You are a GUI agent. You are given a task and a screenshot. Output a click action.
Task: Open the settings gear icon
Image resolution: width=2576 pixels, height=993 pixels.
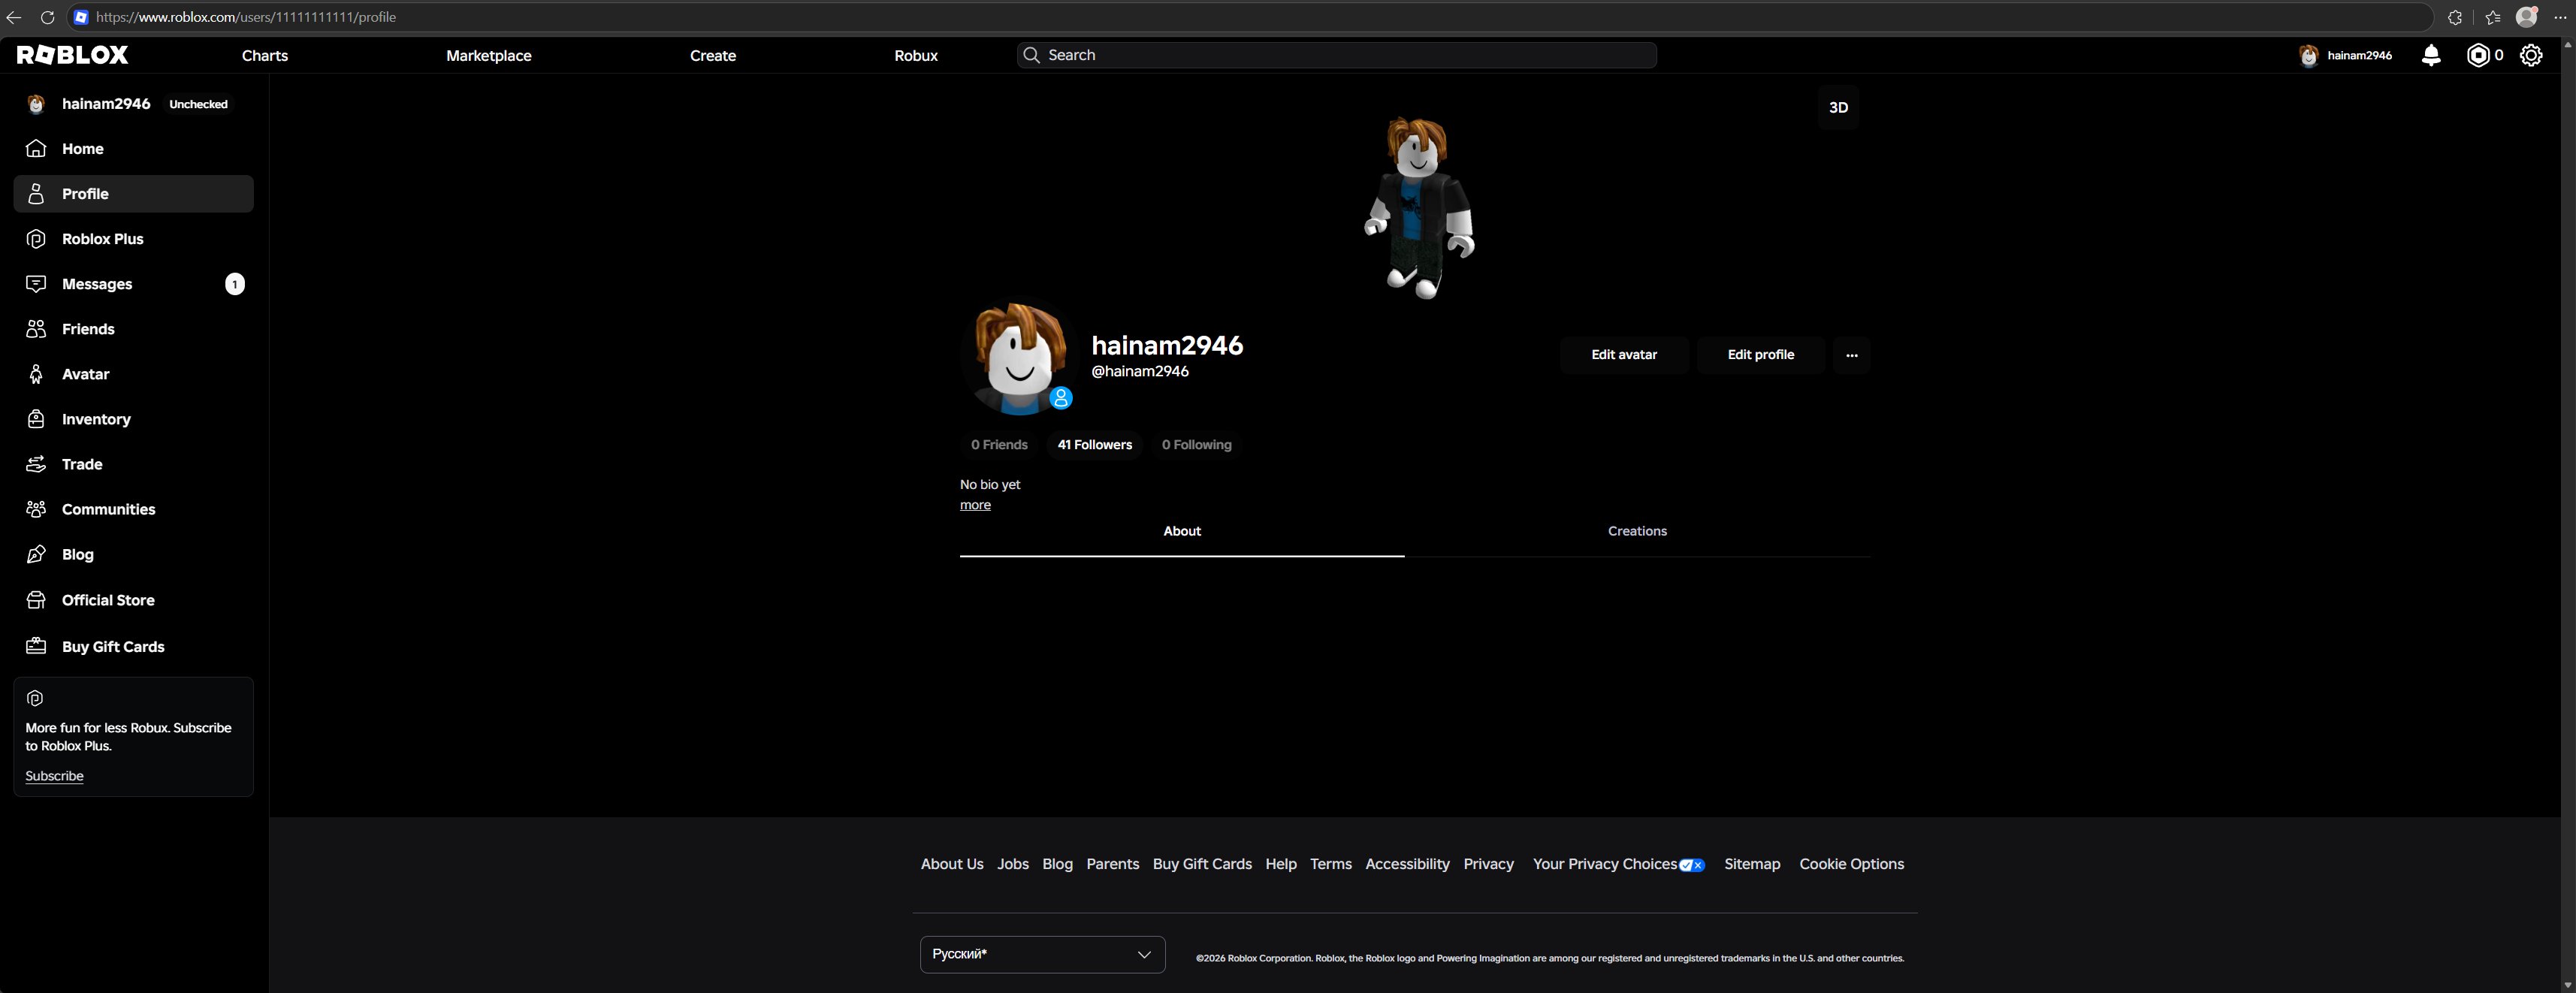(2531, 55)
